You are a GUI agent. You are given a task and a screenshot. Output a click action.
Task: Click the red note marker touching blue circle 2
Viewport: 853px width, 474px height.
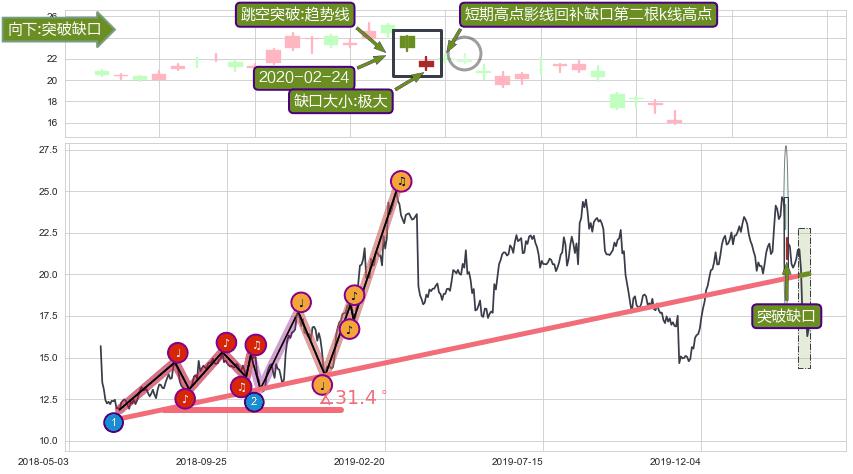point(241,386)
